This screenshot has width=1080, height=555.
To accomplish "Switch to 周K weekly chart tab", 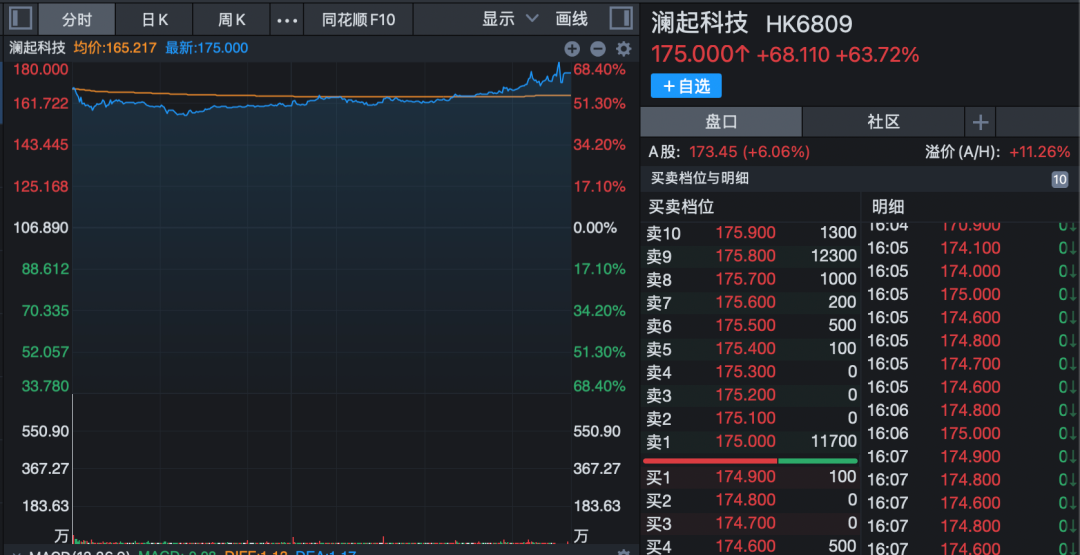I will 231,19.
